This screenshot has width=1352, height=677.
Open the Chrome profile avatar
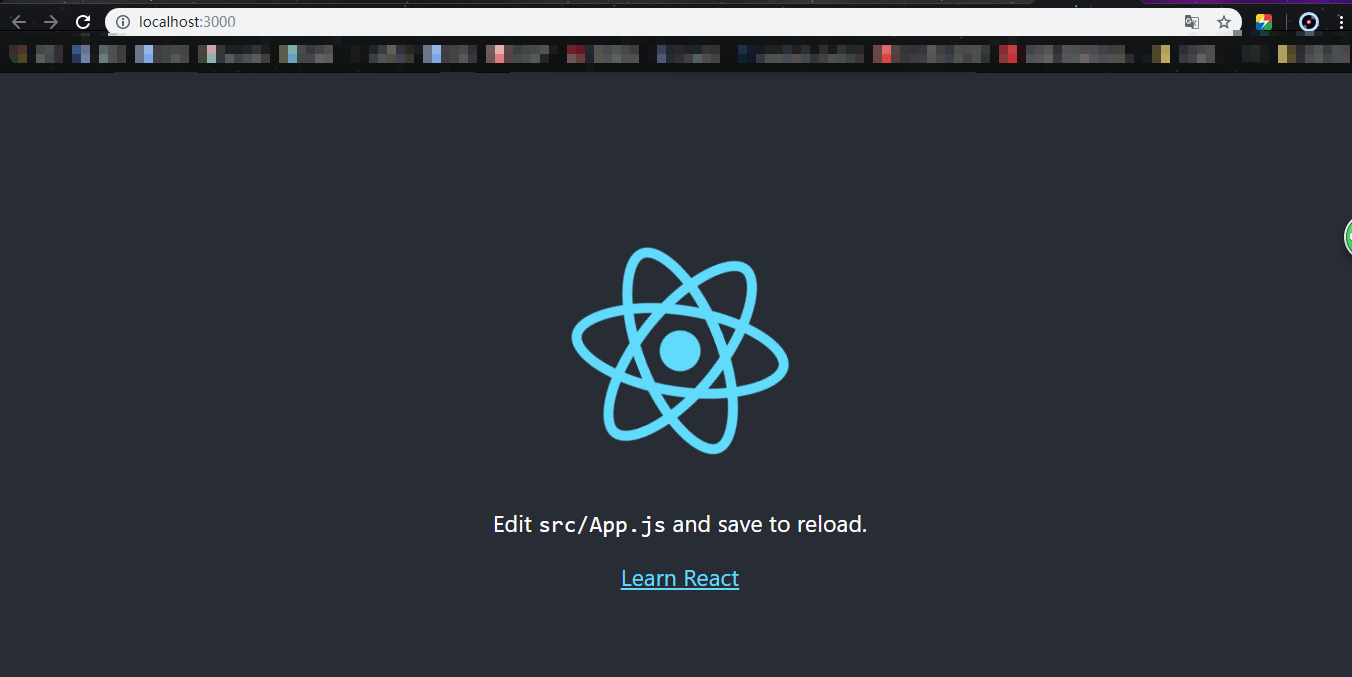pyautogui.click(x=1309, y=22)
